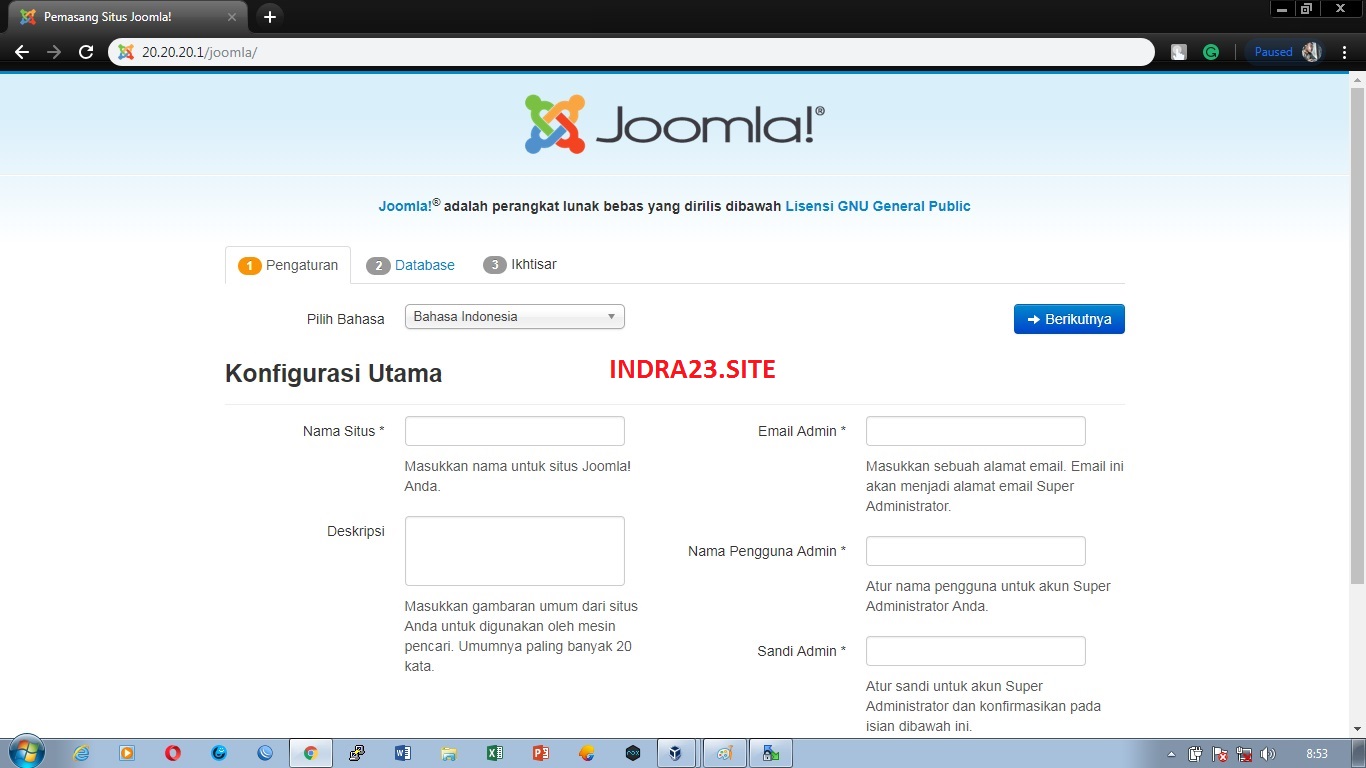Click the Paused sync profile badge
Viewport: 1366px width, 768px height.
(x=1272, y=51)
